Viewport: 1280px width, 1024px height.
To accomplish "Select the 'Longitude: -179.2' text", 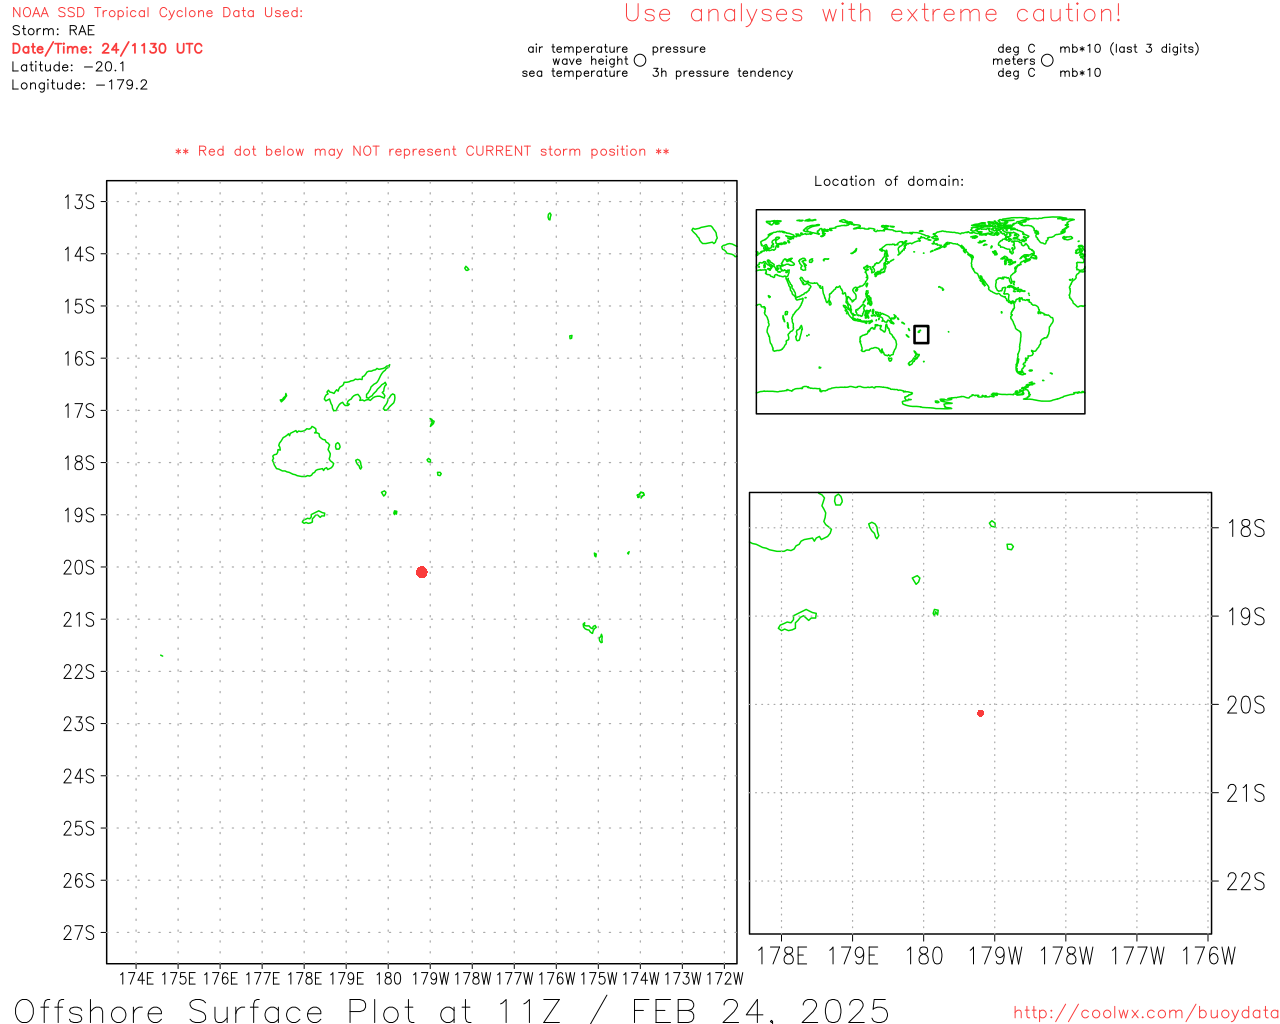I will (80, 85).
